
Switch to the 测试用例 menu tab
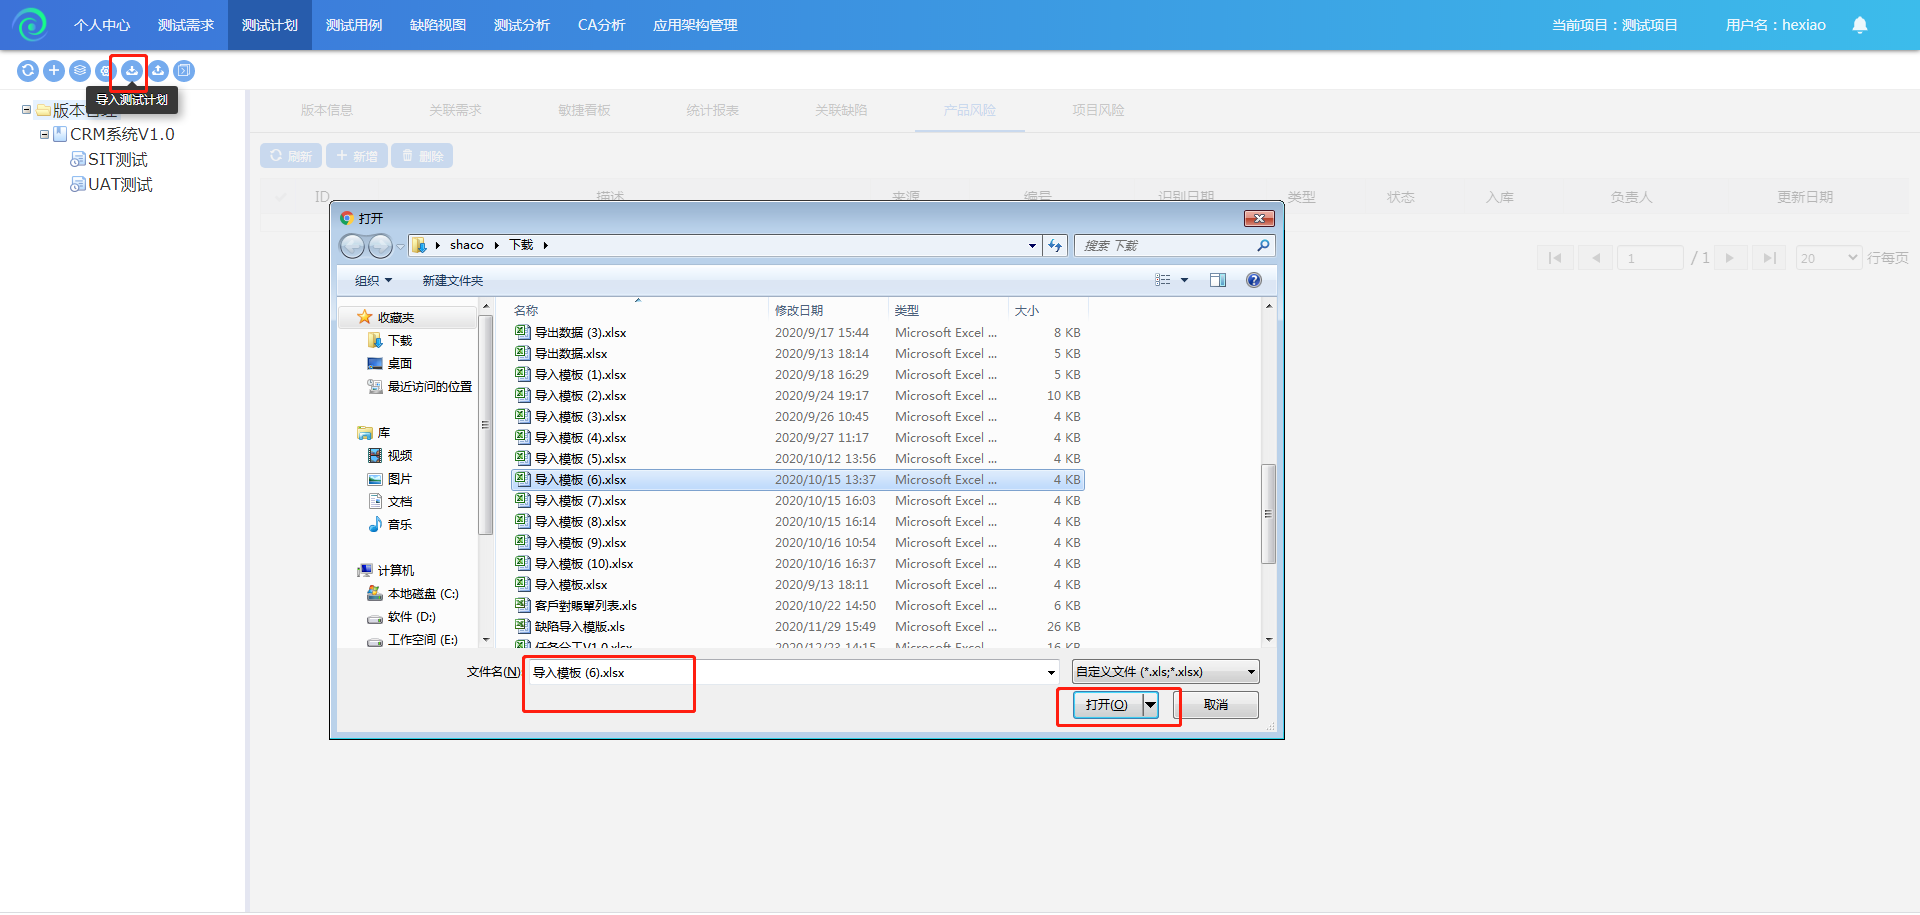354,25
